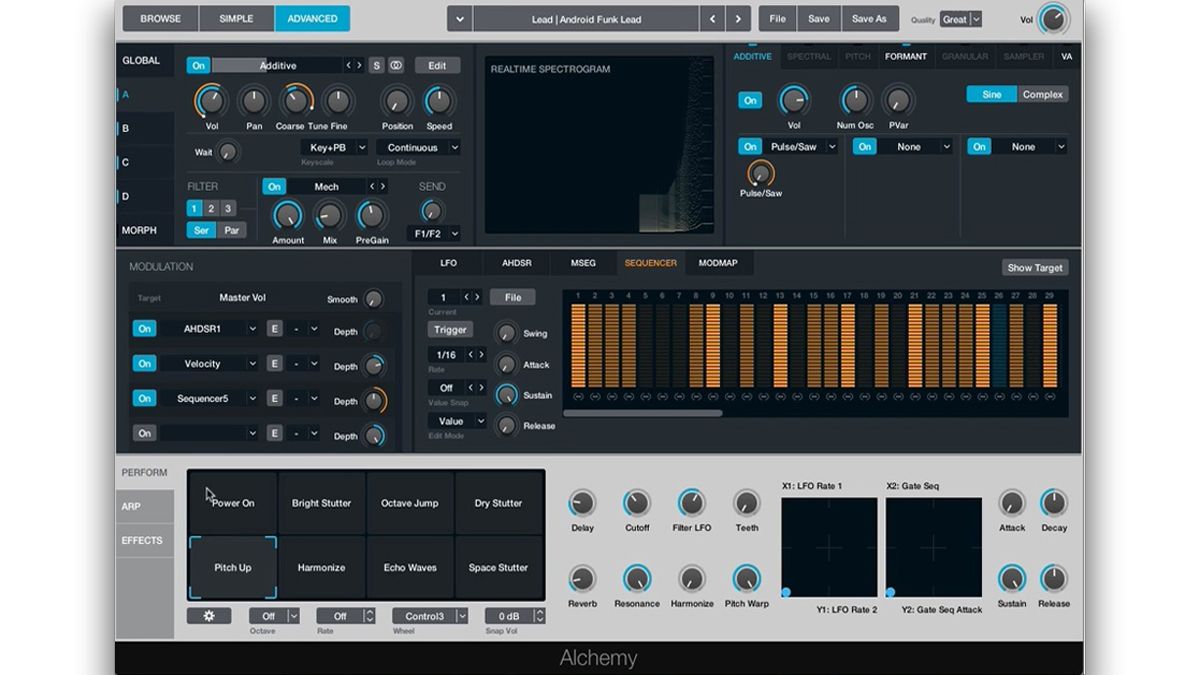Open the LFO modulator tab

coord(448,263)
